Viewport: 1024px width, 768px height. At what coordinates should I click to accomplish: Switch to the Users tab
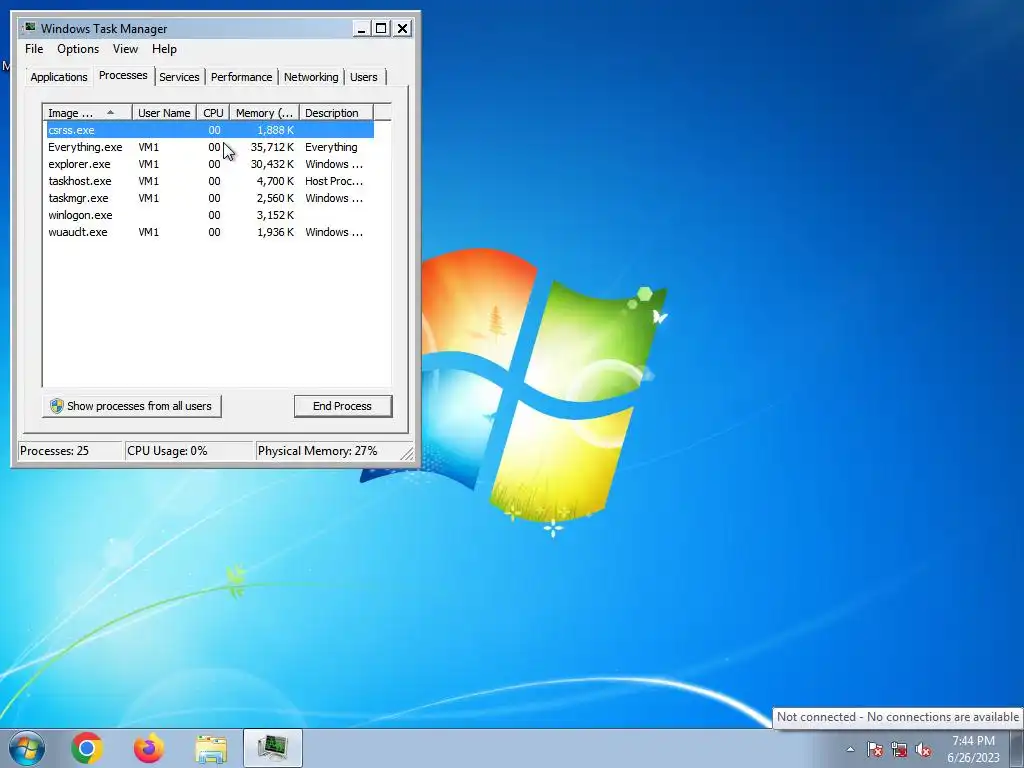[364, 77]
